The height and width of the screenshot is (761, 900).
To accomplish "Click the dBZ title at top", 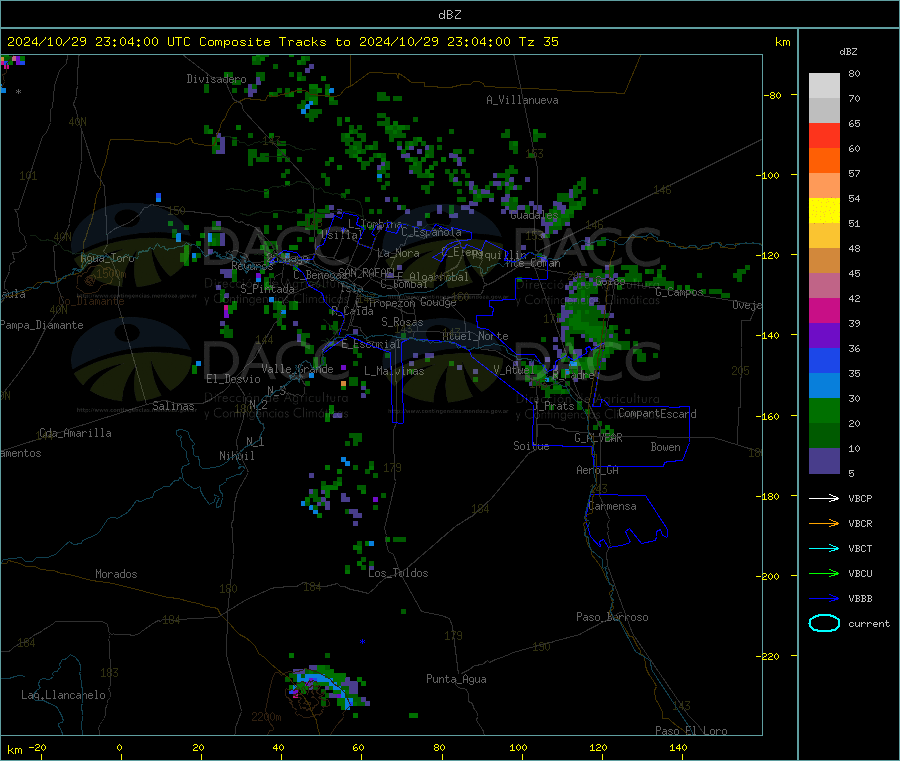I will coord(449,15).
